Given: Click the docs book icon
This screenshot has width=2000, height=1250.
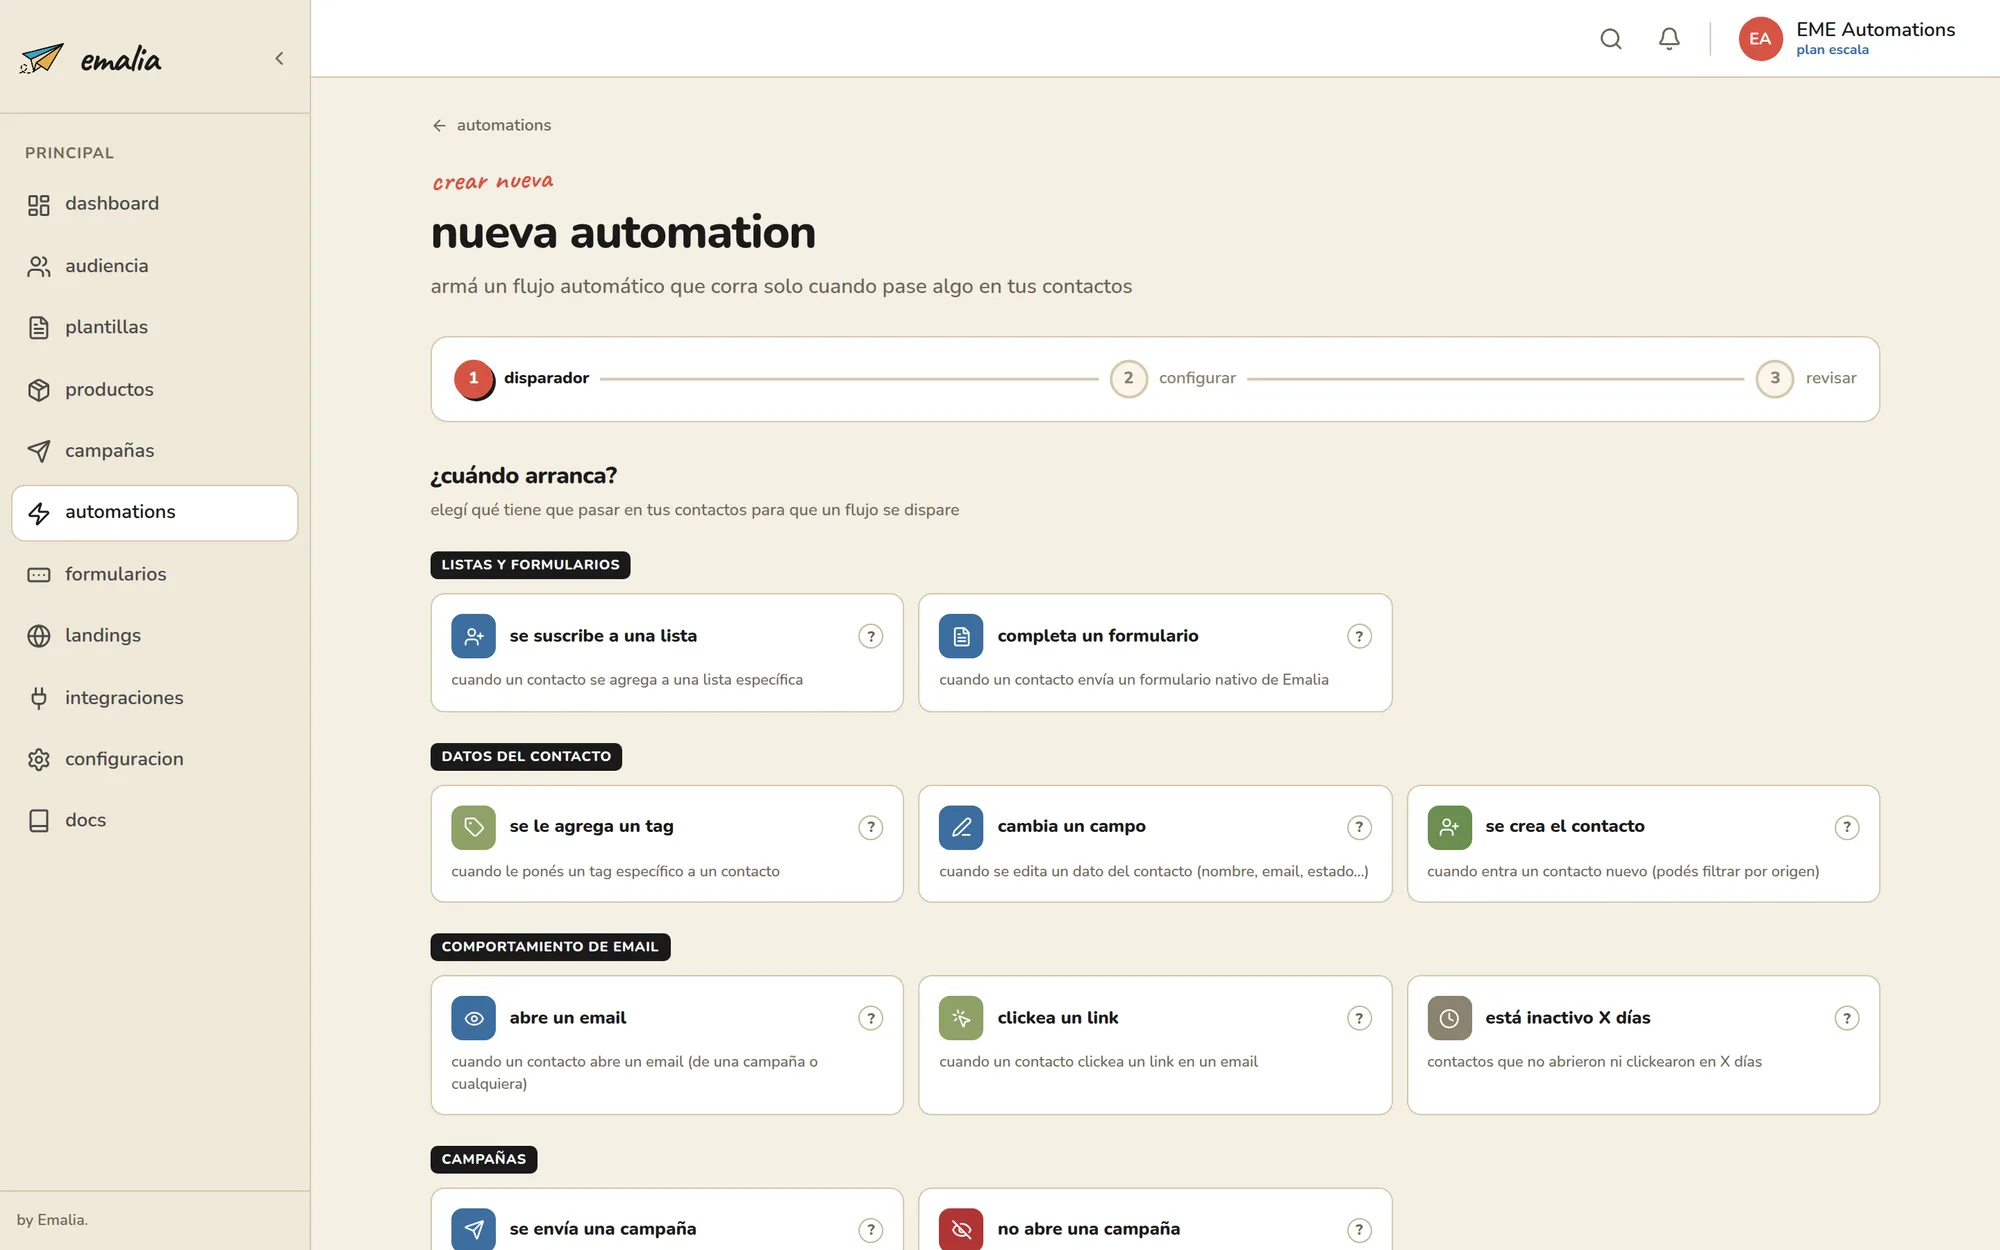Looking at the screenshot, I should click(x=39, y=821).
